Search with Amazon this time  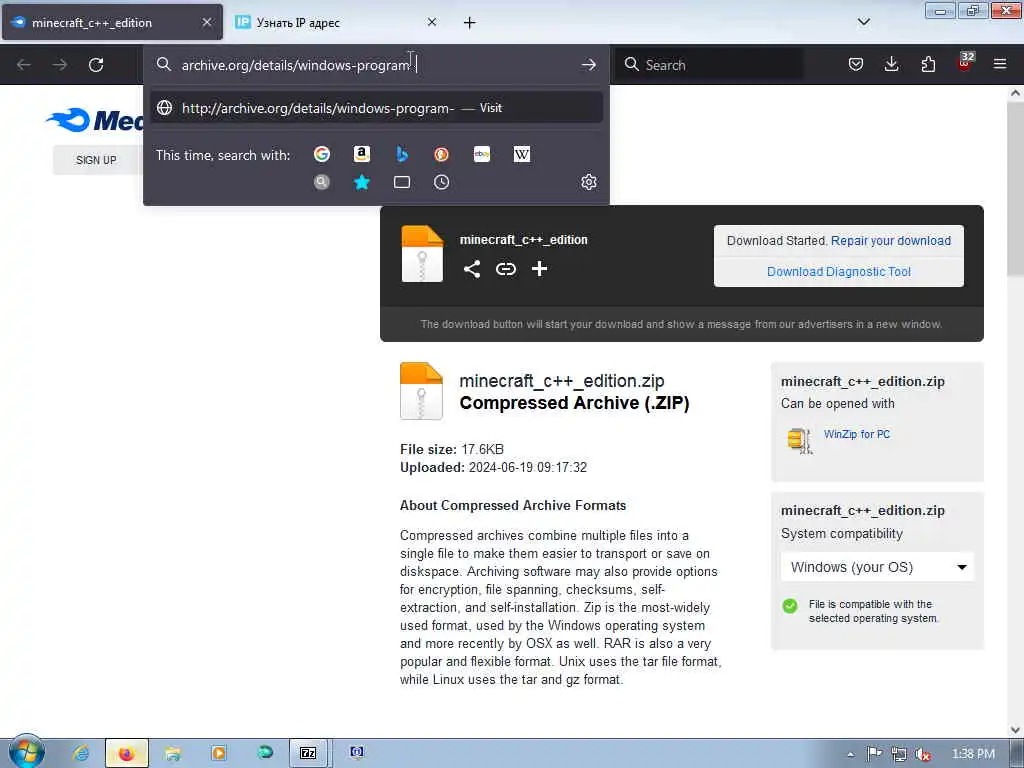coord(362,154)
